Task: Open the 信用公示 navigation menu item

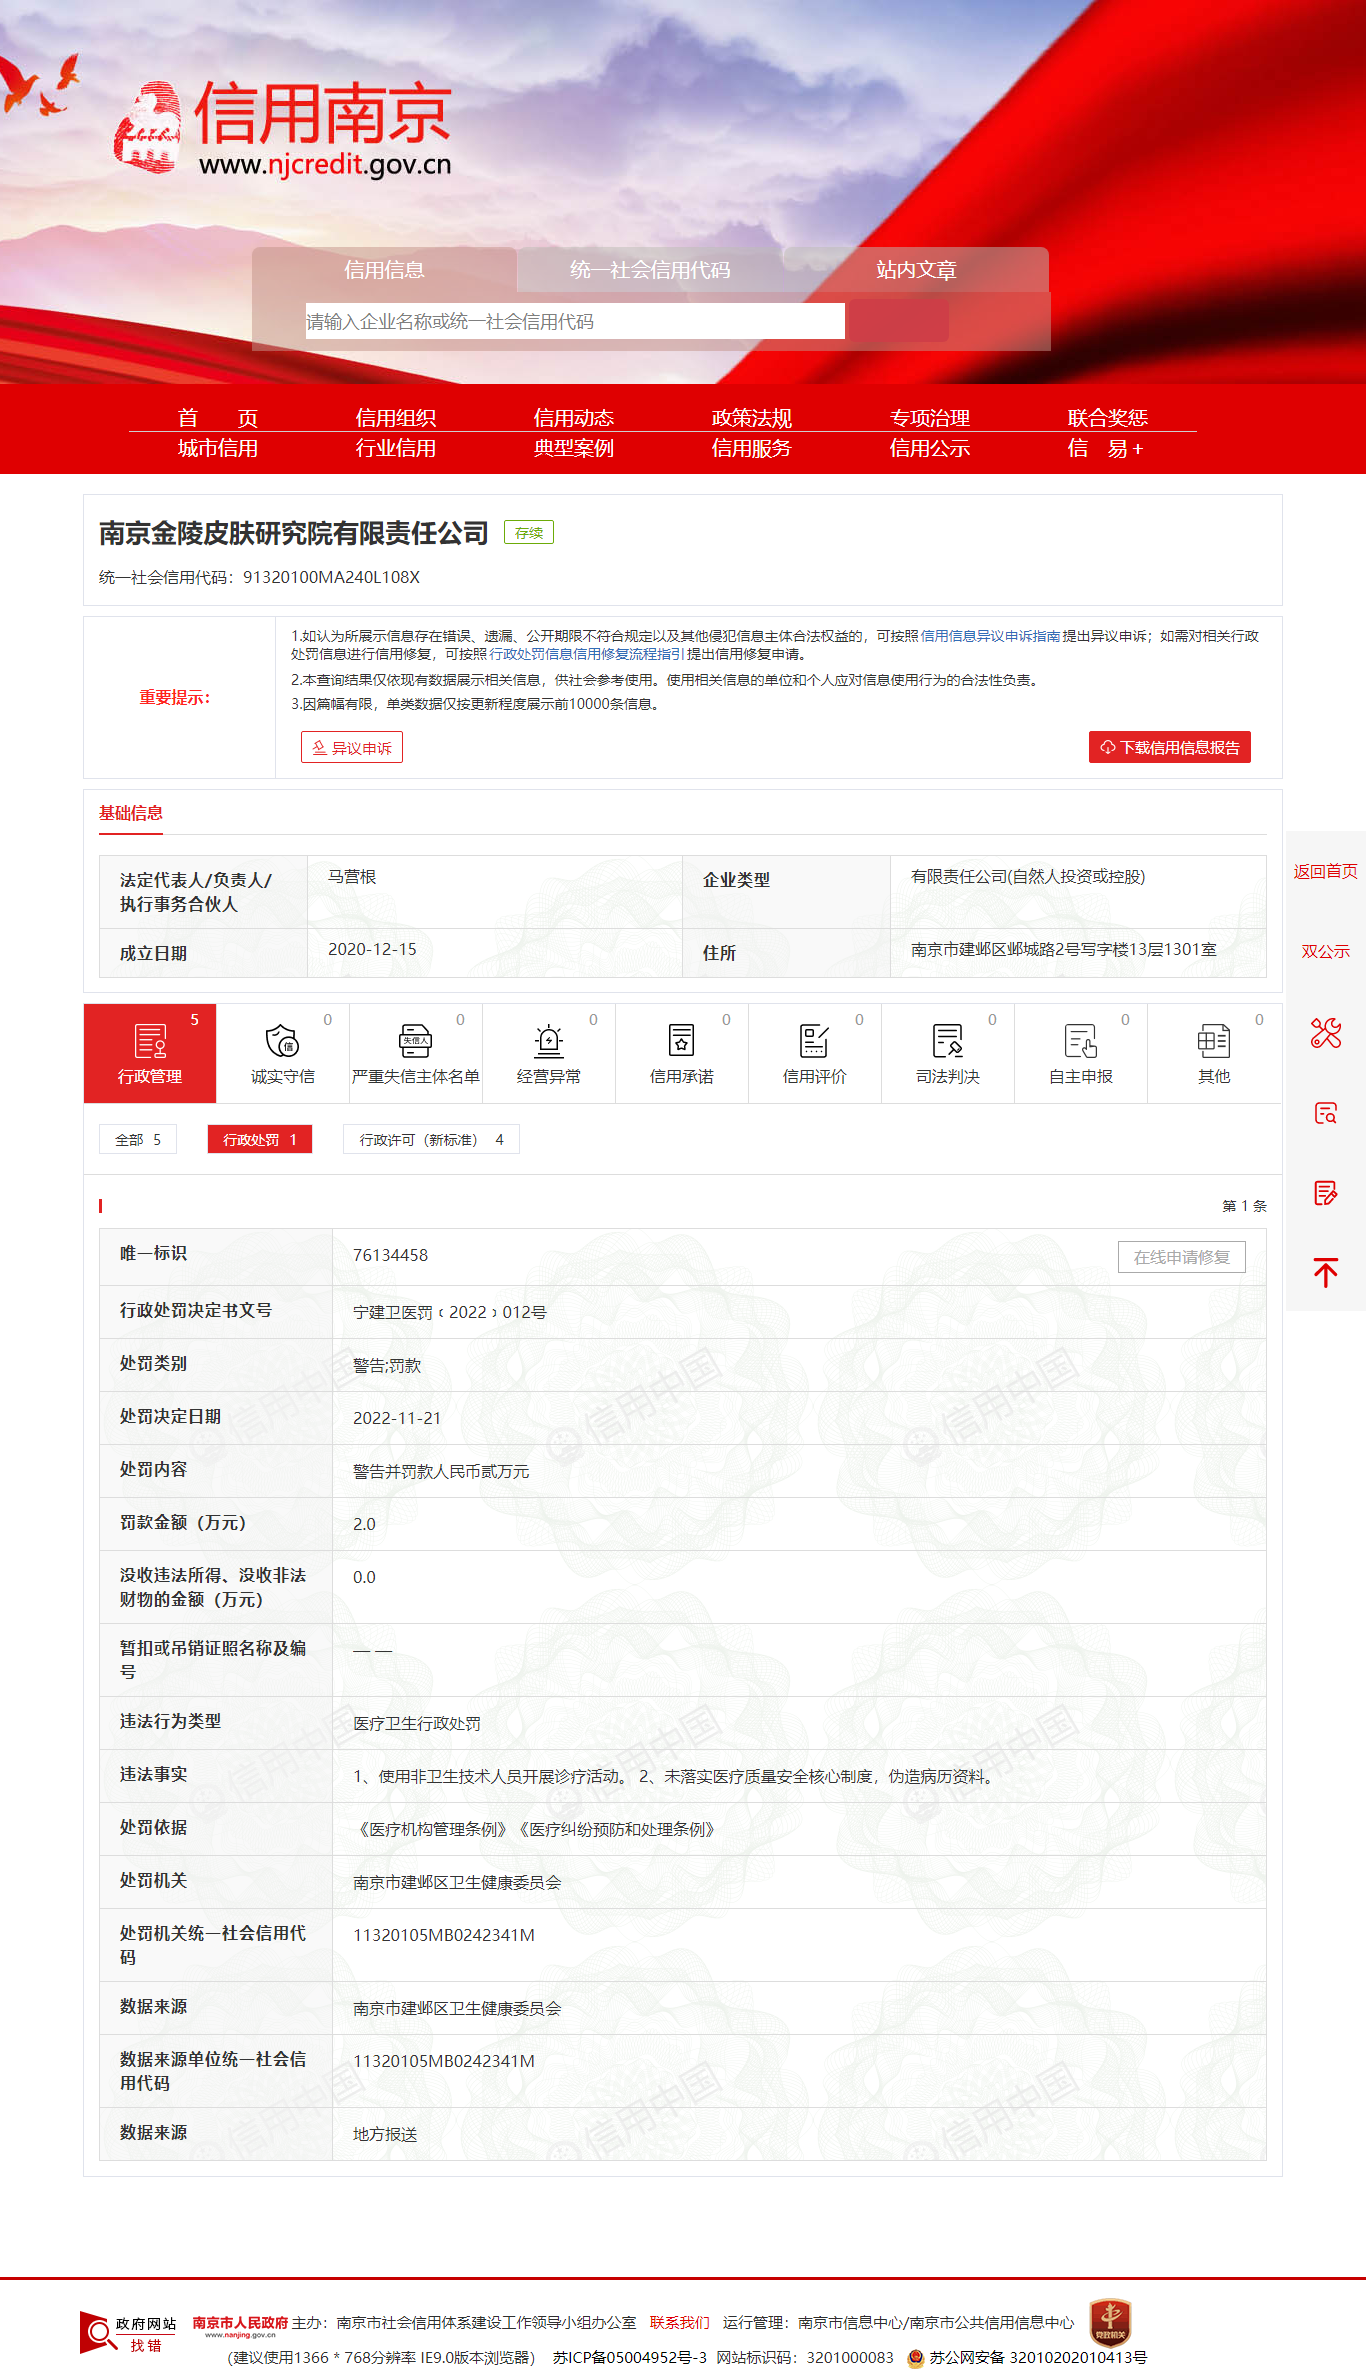Action: click(x=929, y=449)
